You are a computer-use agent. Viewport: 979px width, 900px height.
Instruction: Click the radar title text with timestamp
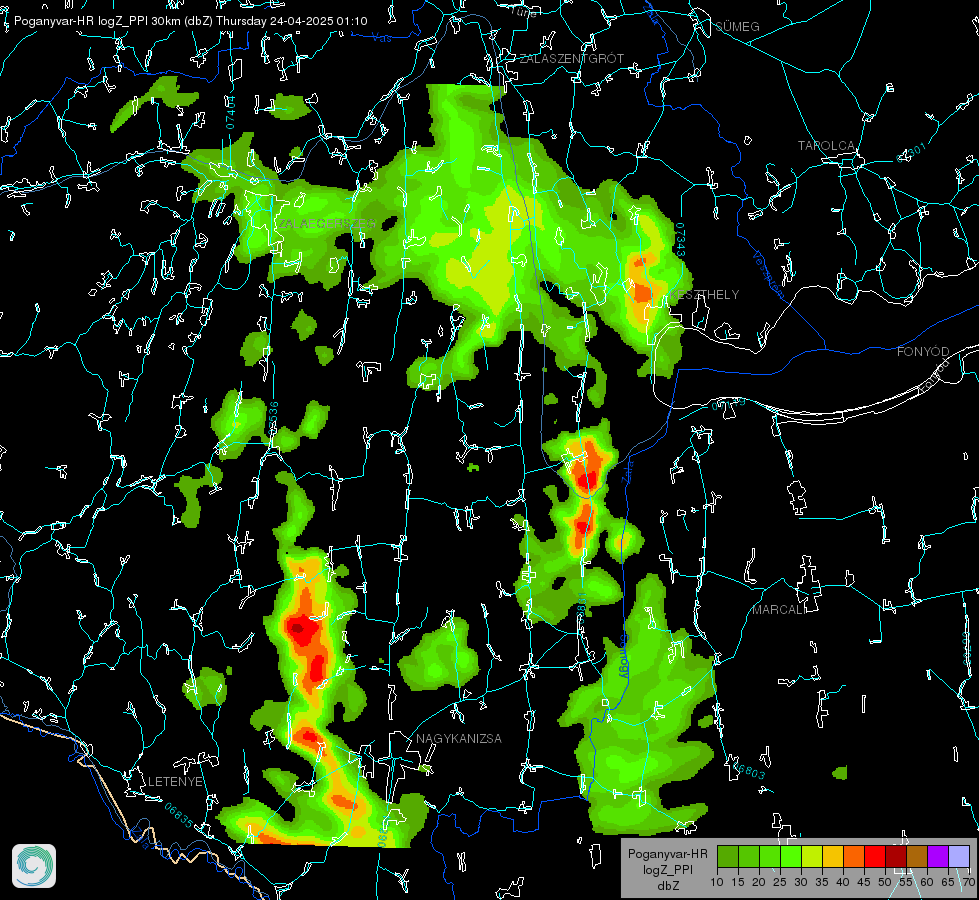pos(190,21)
